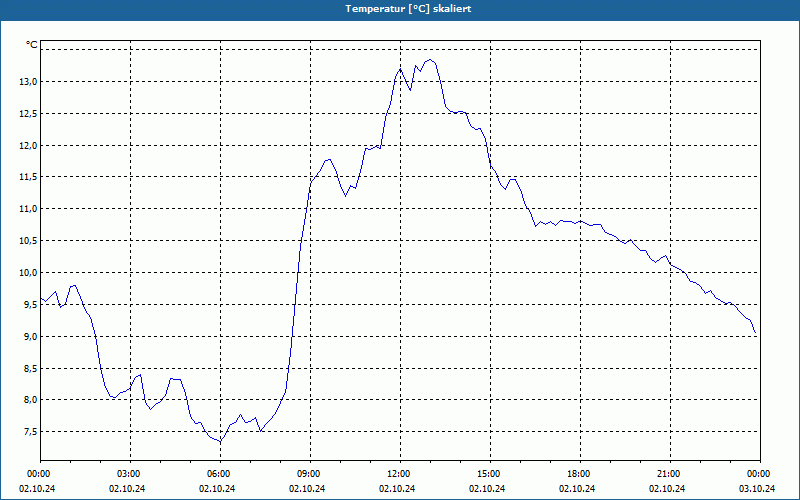This screenshot has height=500, width=800.
Task: Click the 18:00 time axis label
Action: coord(580,474)
